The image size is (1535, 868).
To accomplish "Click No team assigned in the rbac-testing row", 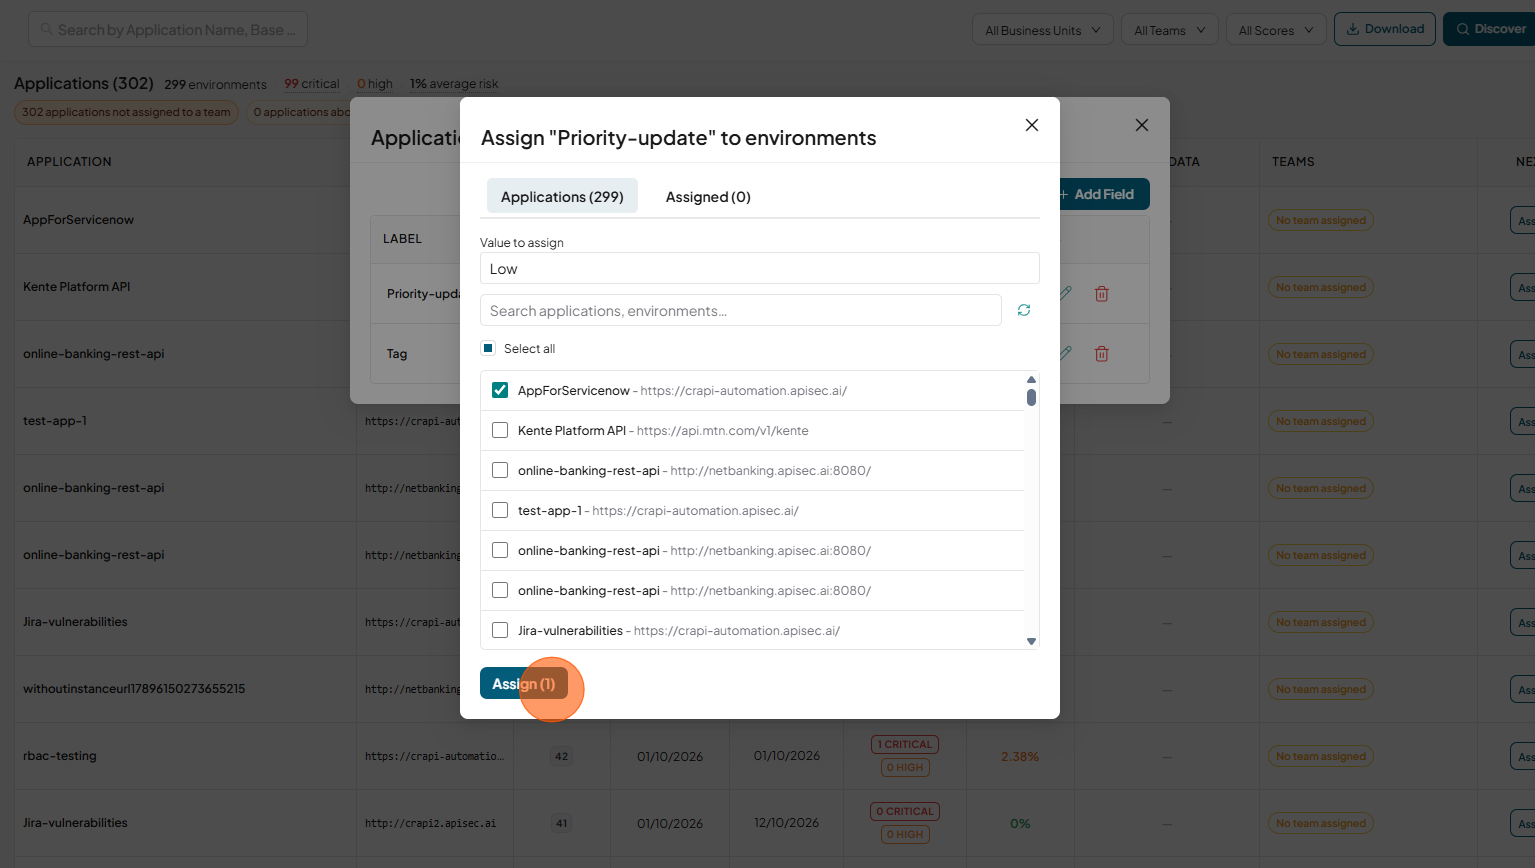I will point(1321,757).
